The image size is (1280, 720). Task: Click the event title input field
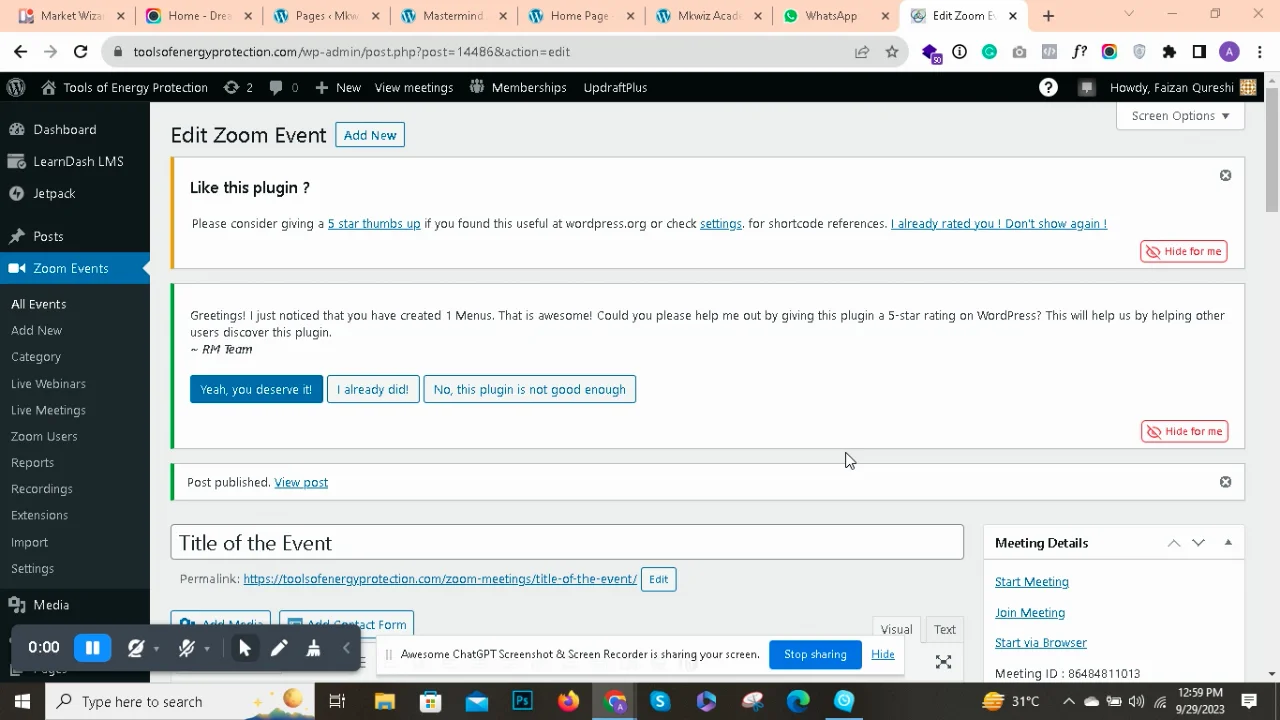point(567,542)
